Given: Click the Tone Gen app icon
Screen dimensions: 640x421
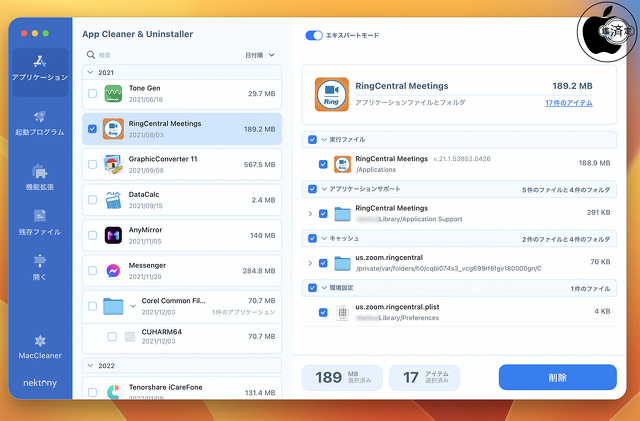Looking at the screenshot, I should 113,94.
